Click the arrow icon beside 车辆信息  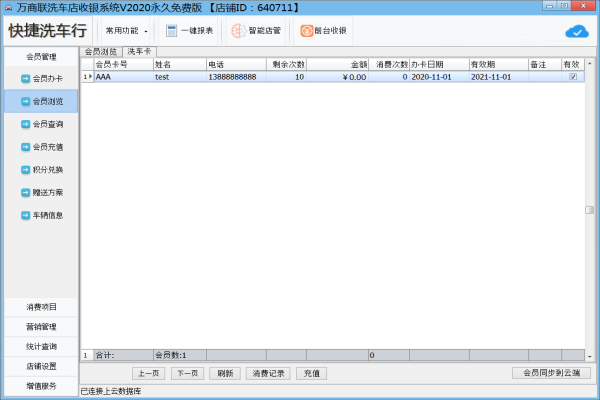point(25,215)
